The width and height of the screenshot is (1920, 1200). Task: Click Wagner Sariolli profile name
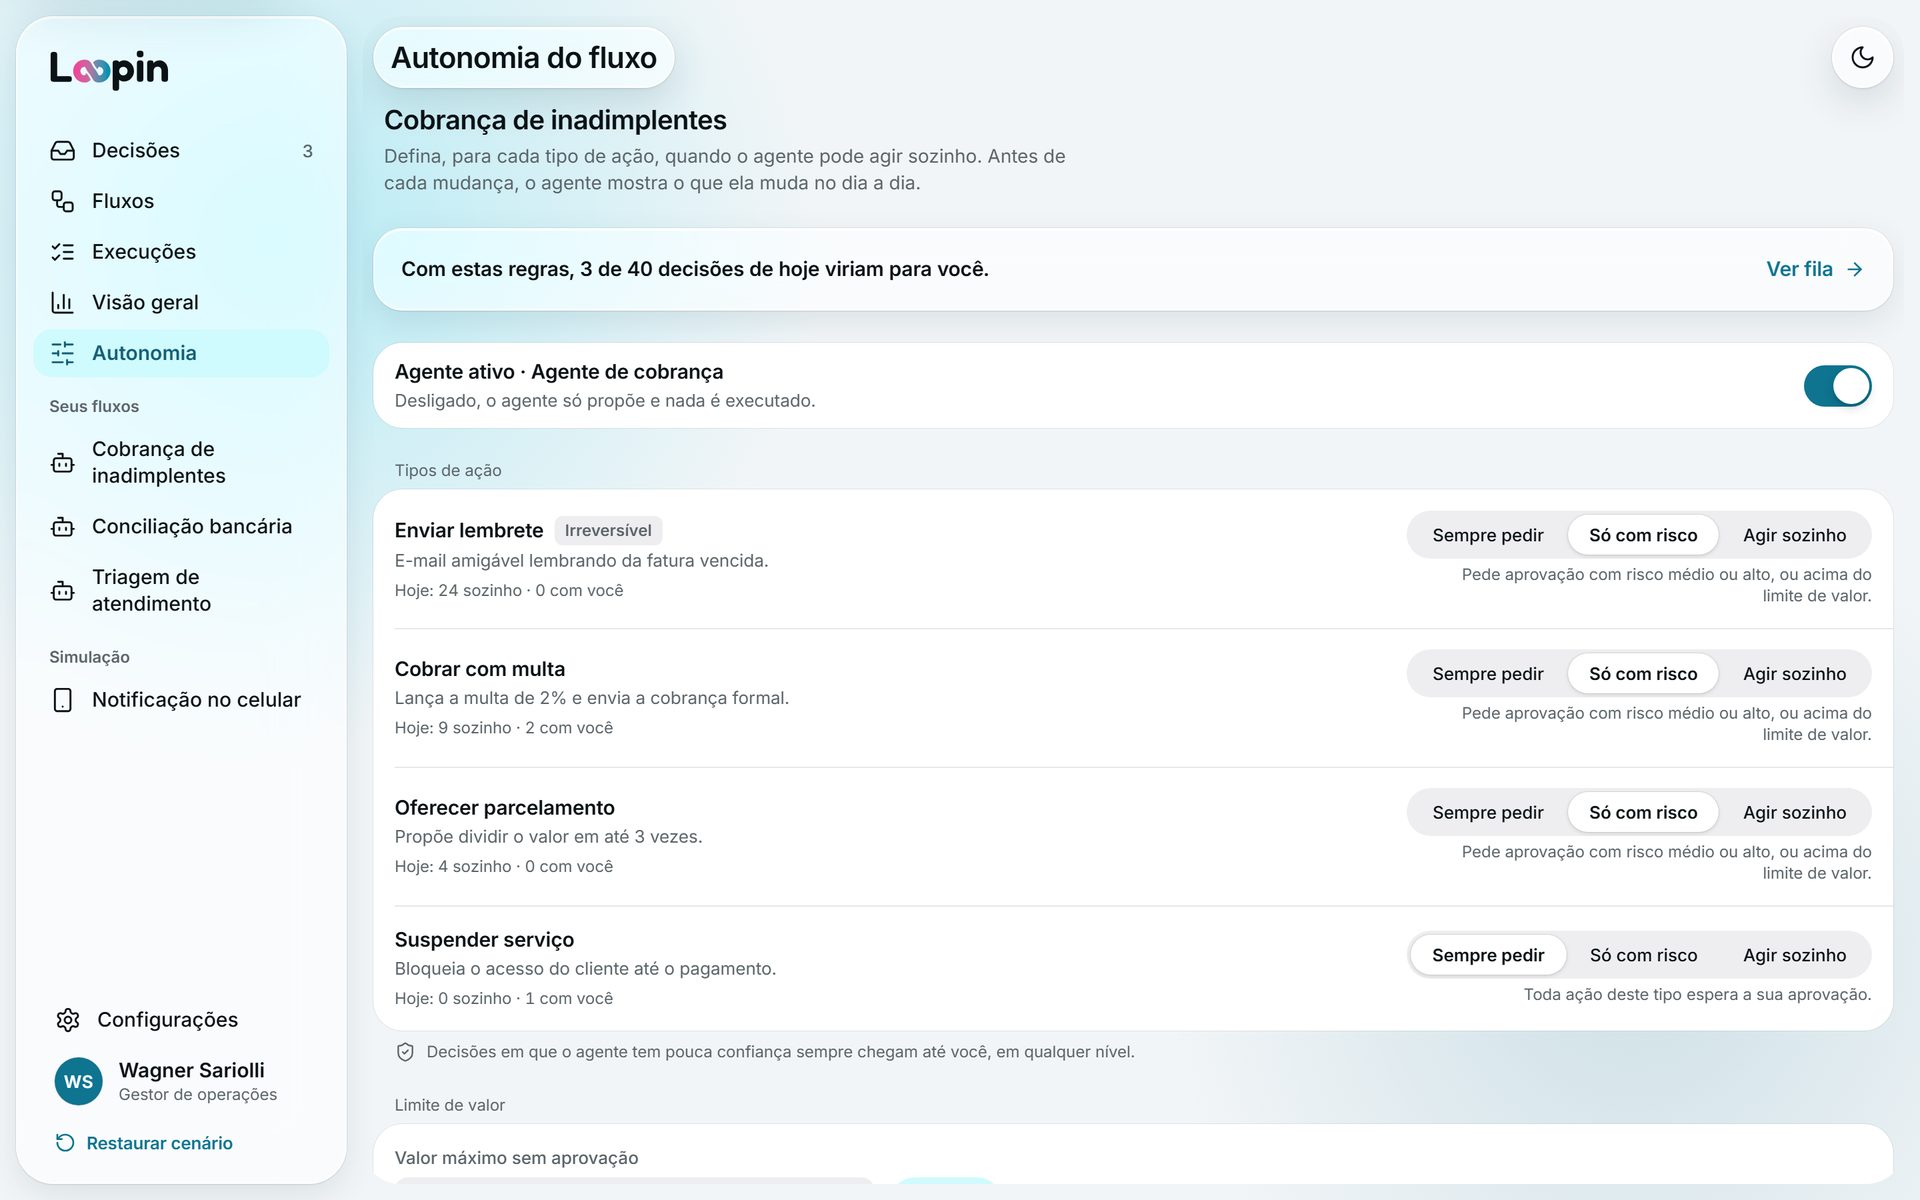click(x=192, y=1070)
